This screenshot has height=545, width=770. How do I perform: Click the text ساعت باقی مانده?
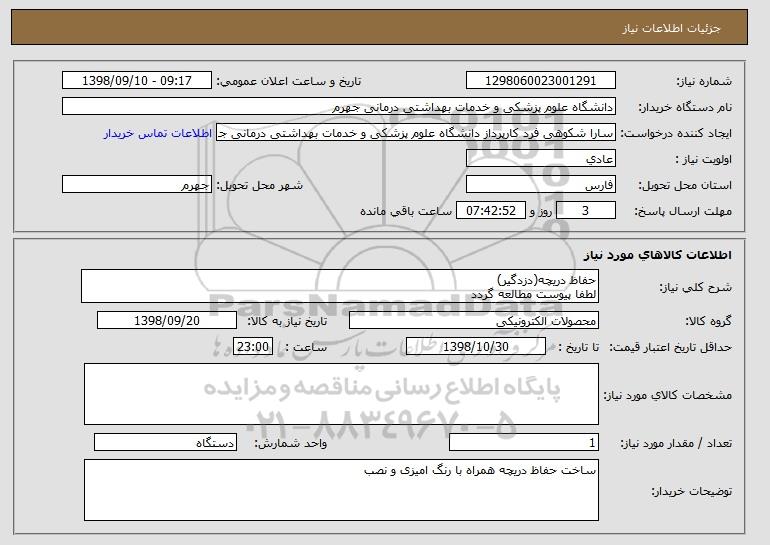point(406,211)
